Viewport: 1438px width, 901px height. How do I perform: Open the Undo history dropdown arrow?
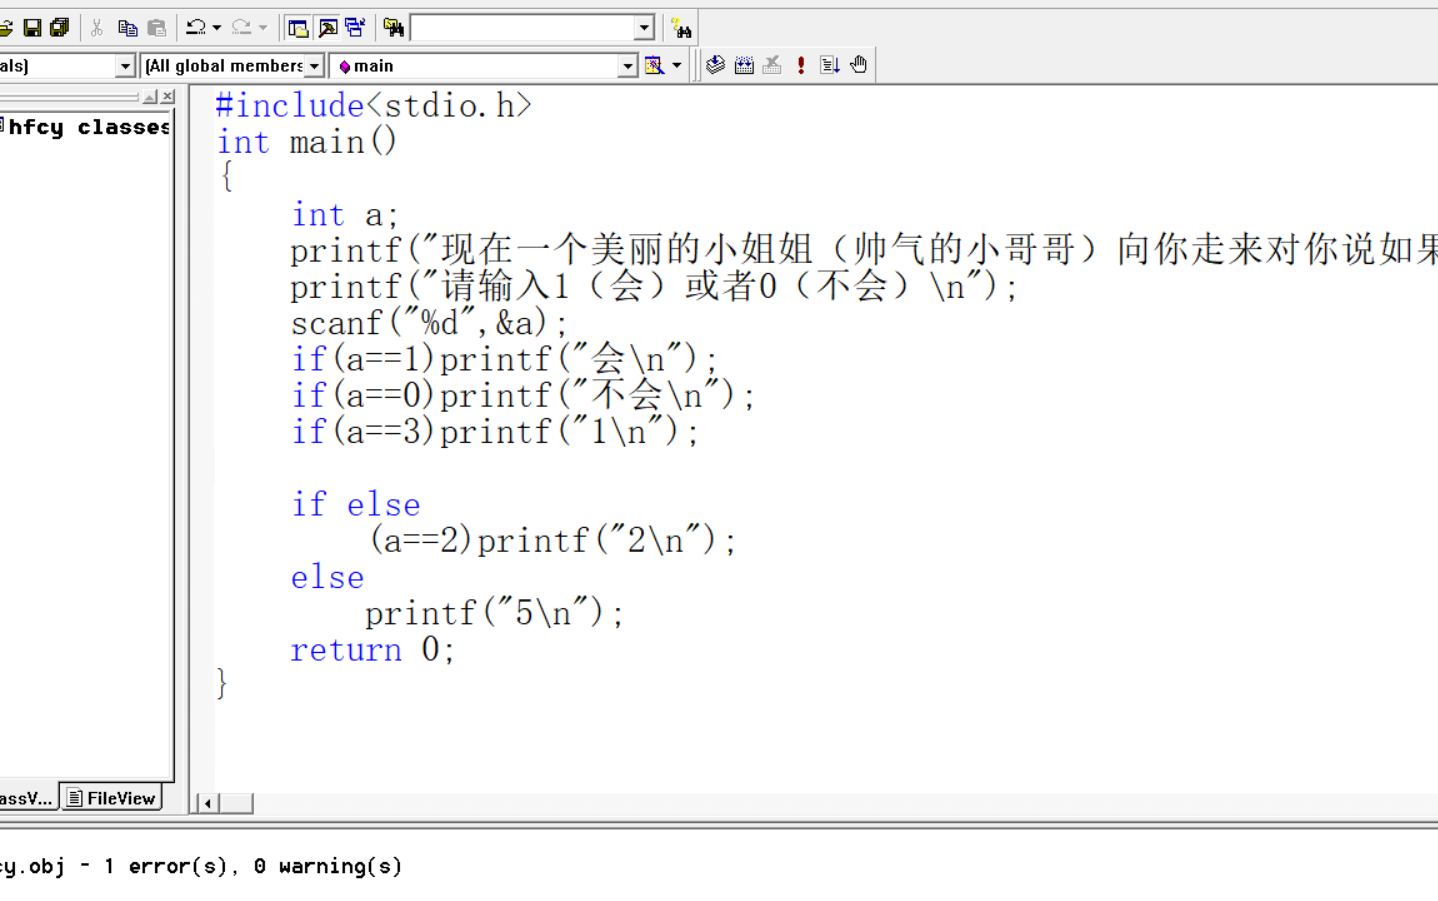pos(216,28)
